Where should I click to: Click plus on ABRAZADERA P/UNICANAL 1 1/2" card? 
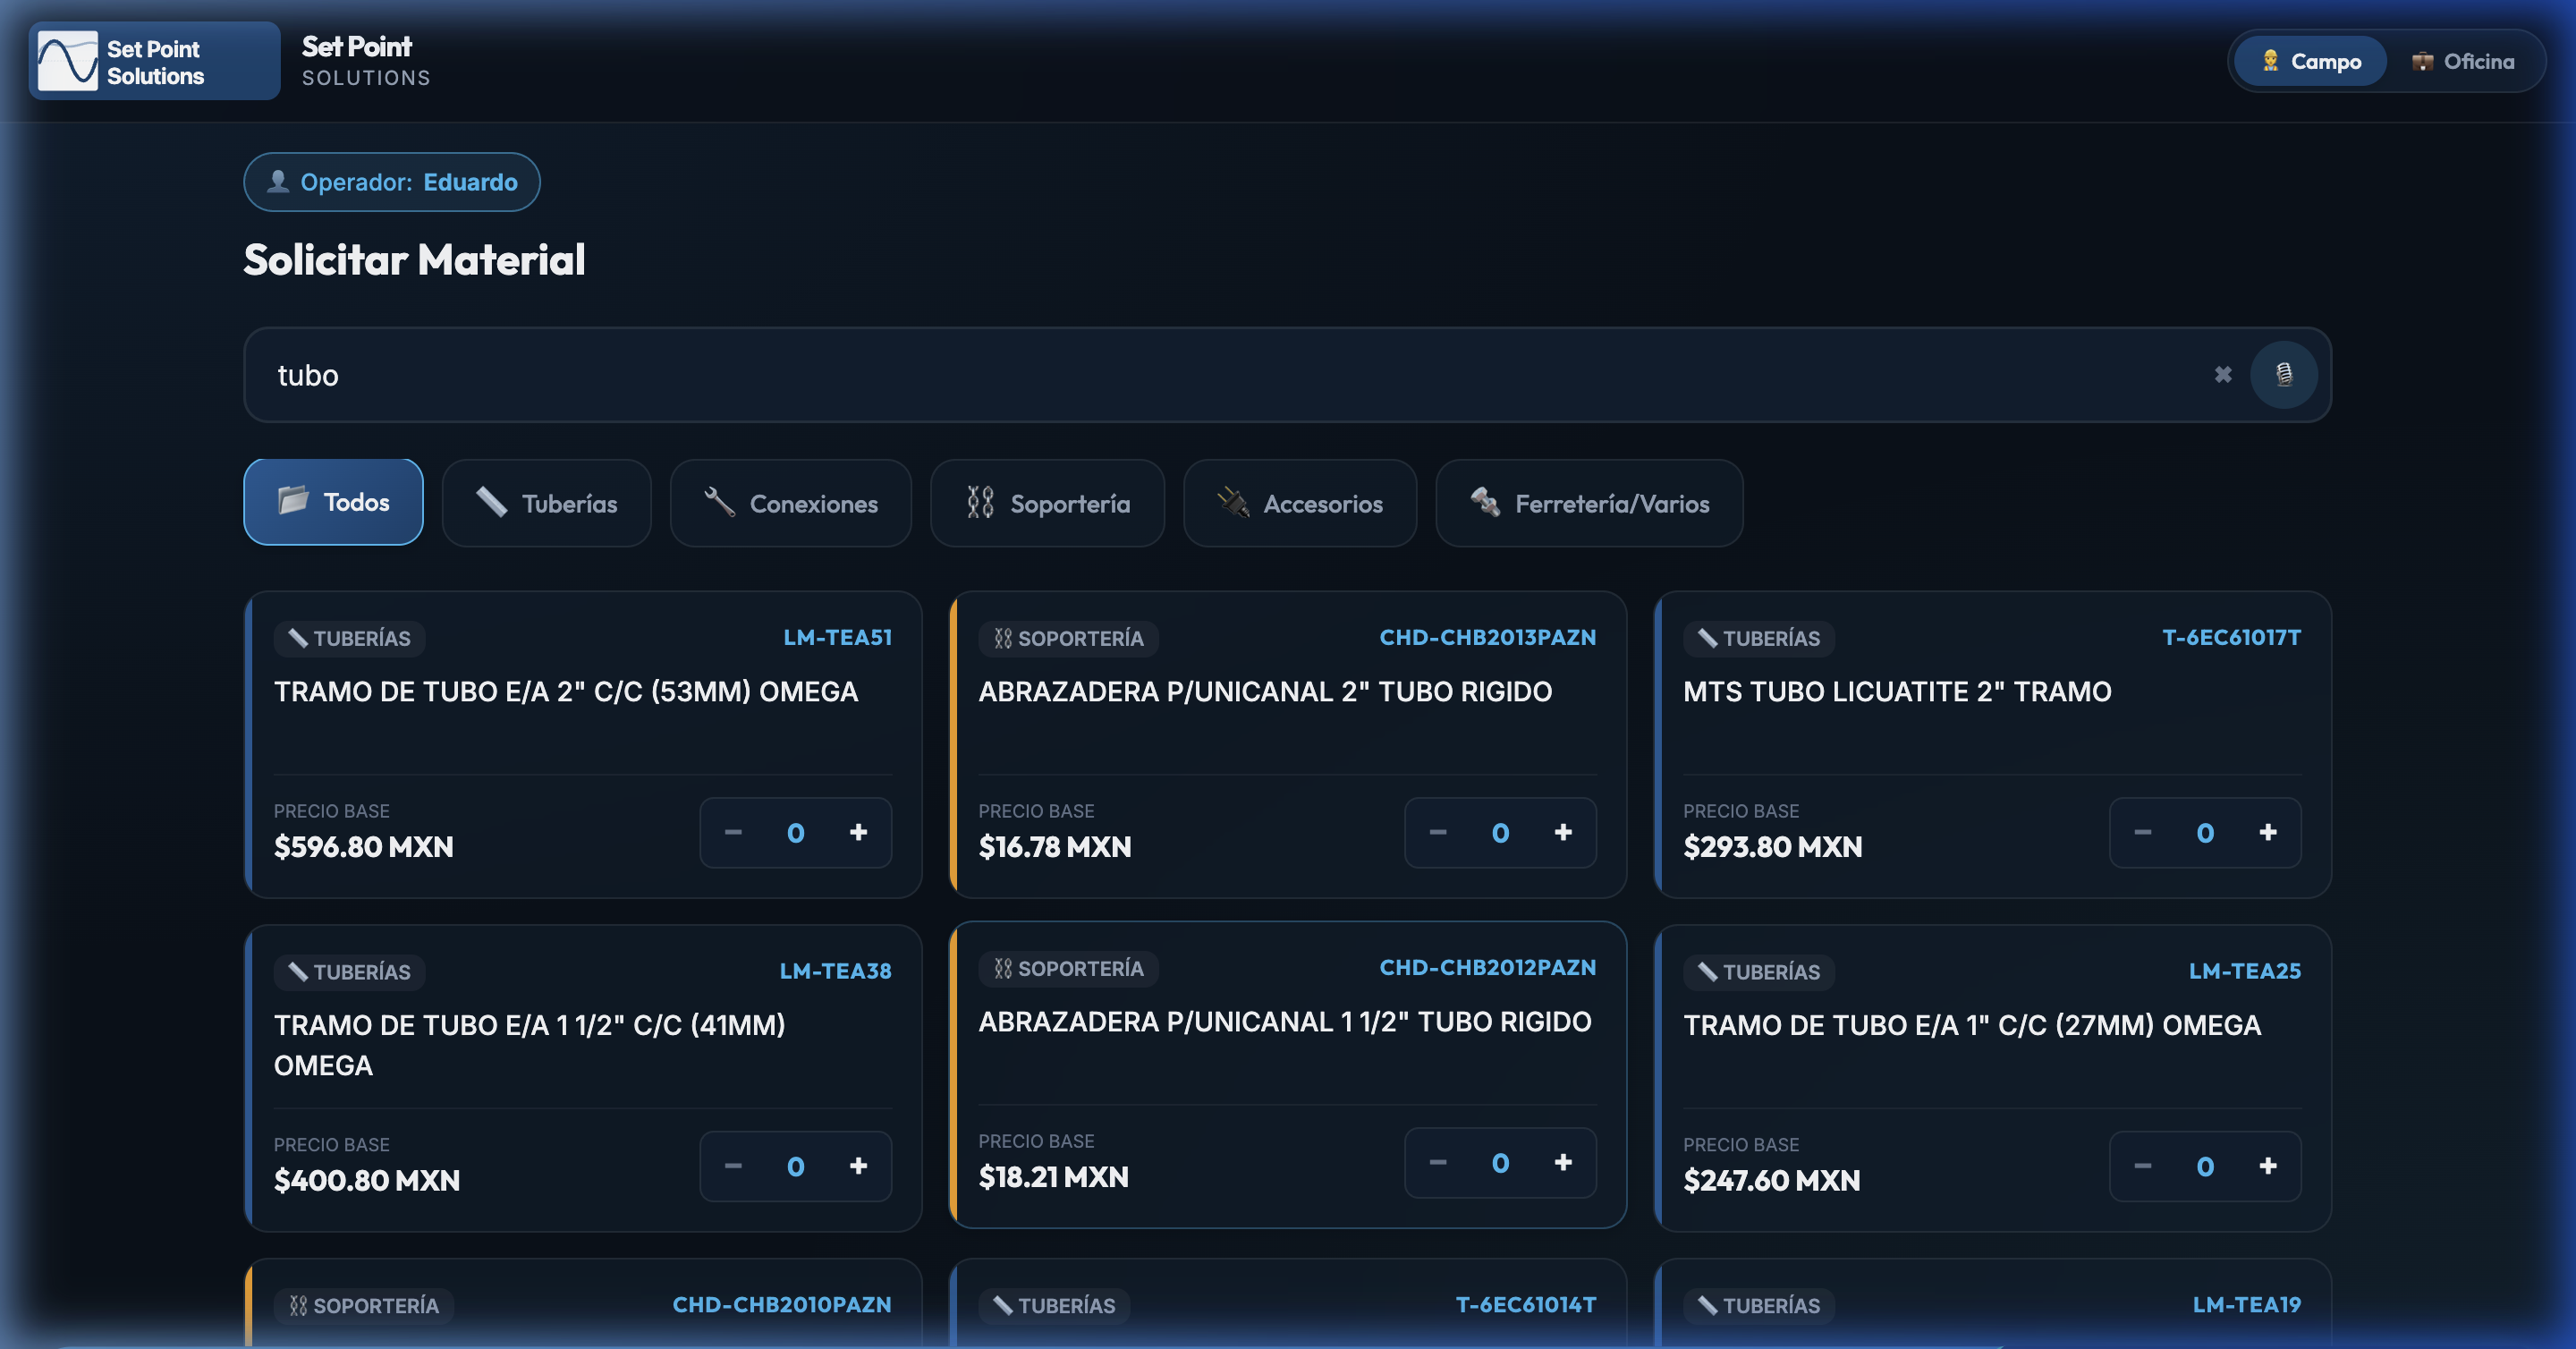[1563, 1162]
